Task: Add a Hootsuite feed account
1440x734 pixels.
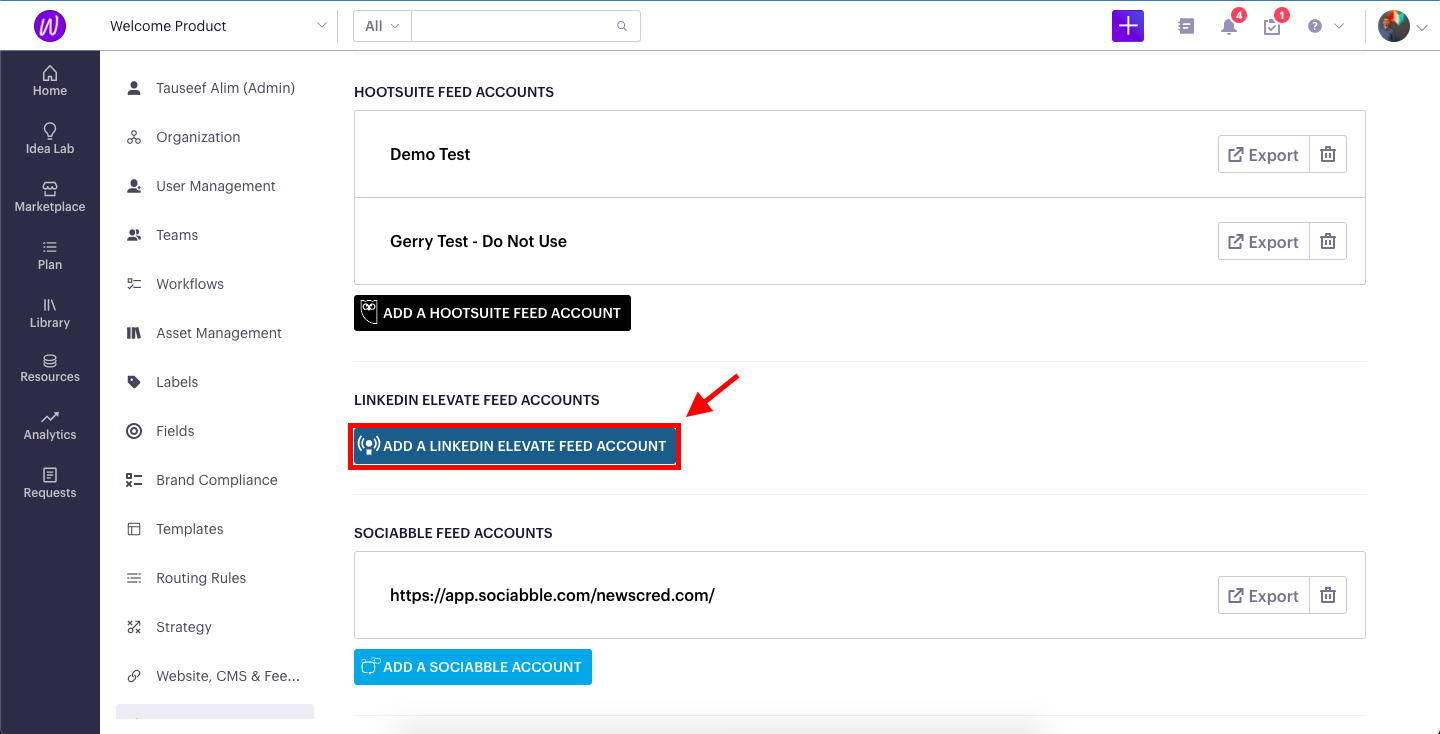Action: point(492,313)
